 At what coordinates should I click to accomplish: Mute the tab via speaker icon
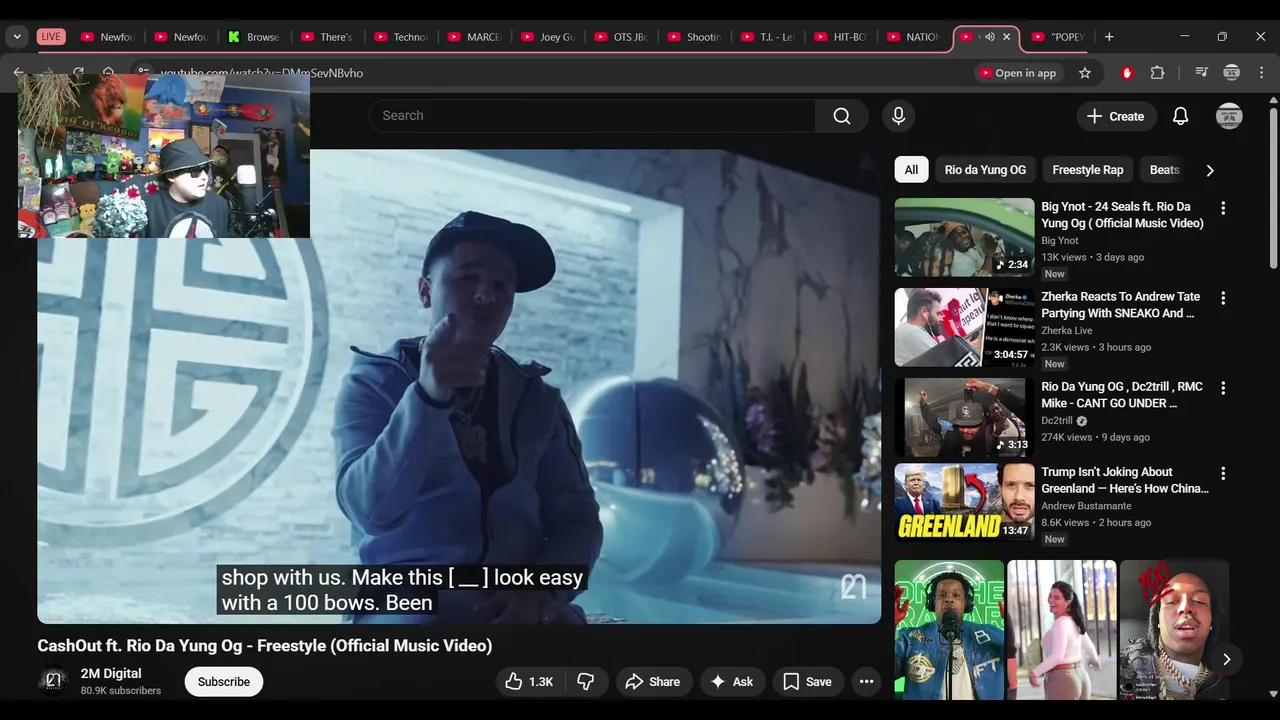point(989,37)
